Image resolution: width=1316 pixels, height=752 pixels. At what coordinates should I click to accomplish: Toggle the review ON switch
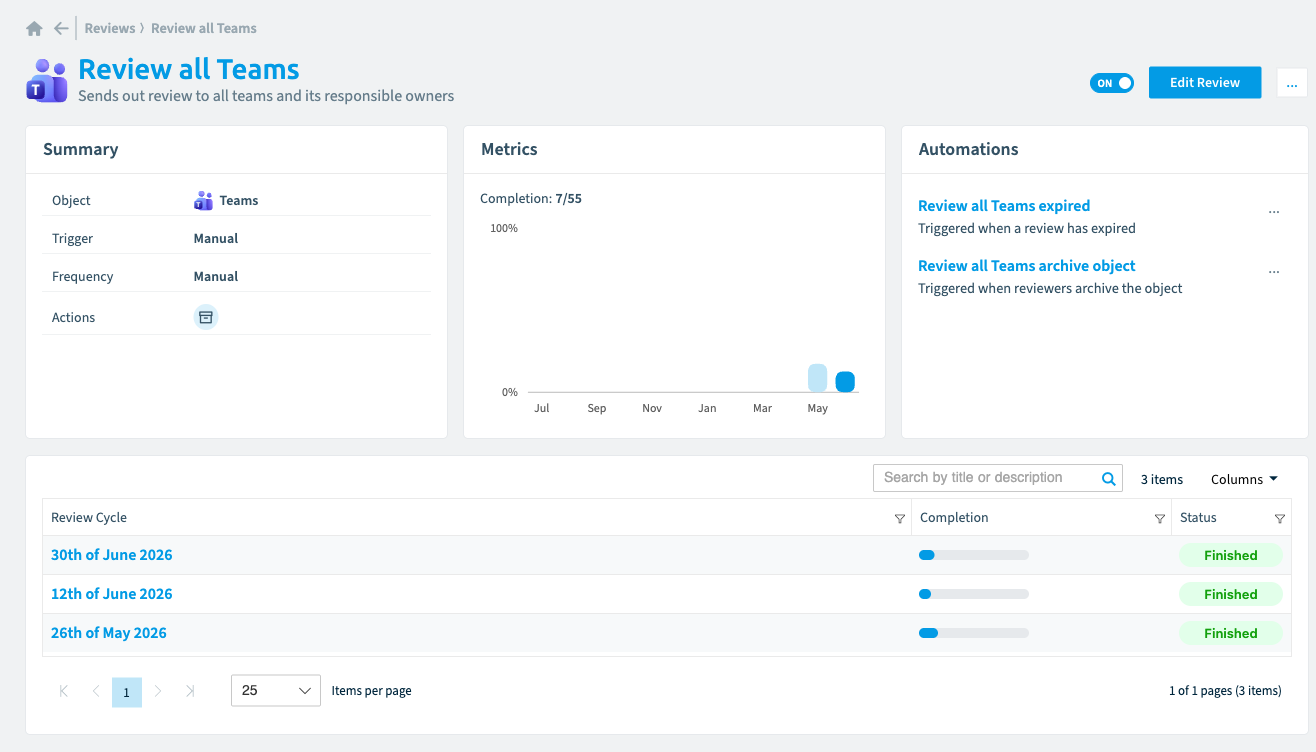[x=1112, y=83]
